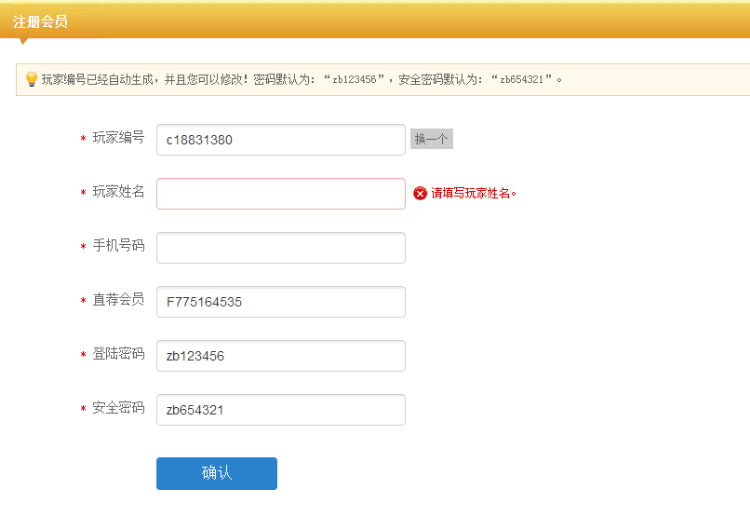
Task: Click the 直荐会员 label
Action: click(x=118, y=300)
